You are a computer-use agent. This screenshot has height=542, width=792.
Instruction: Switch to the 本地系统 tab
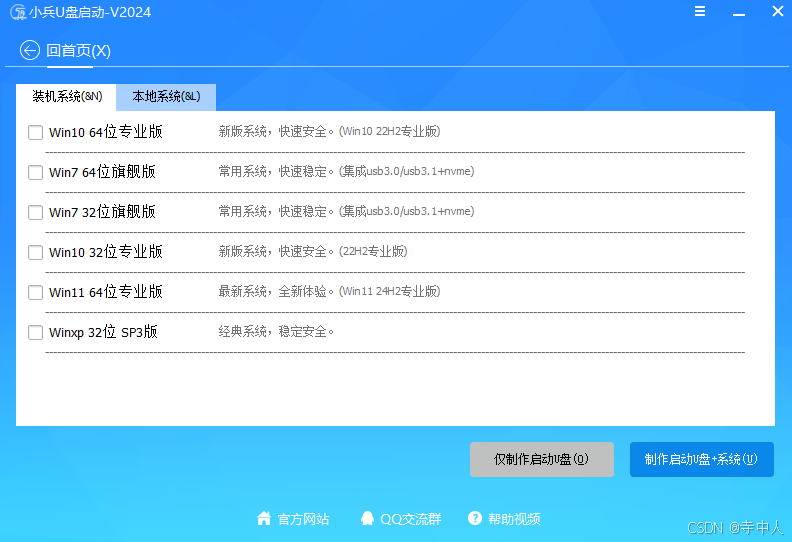point(166,97)
